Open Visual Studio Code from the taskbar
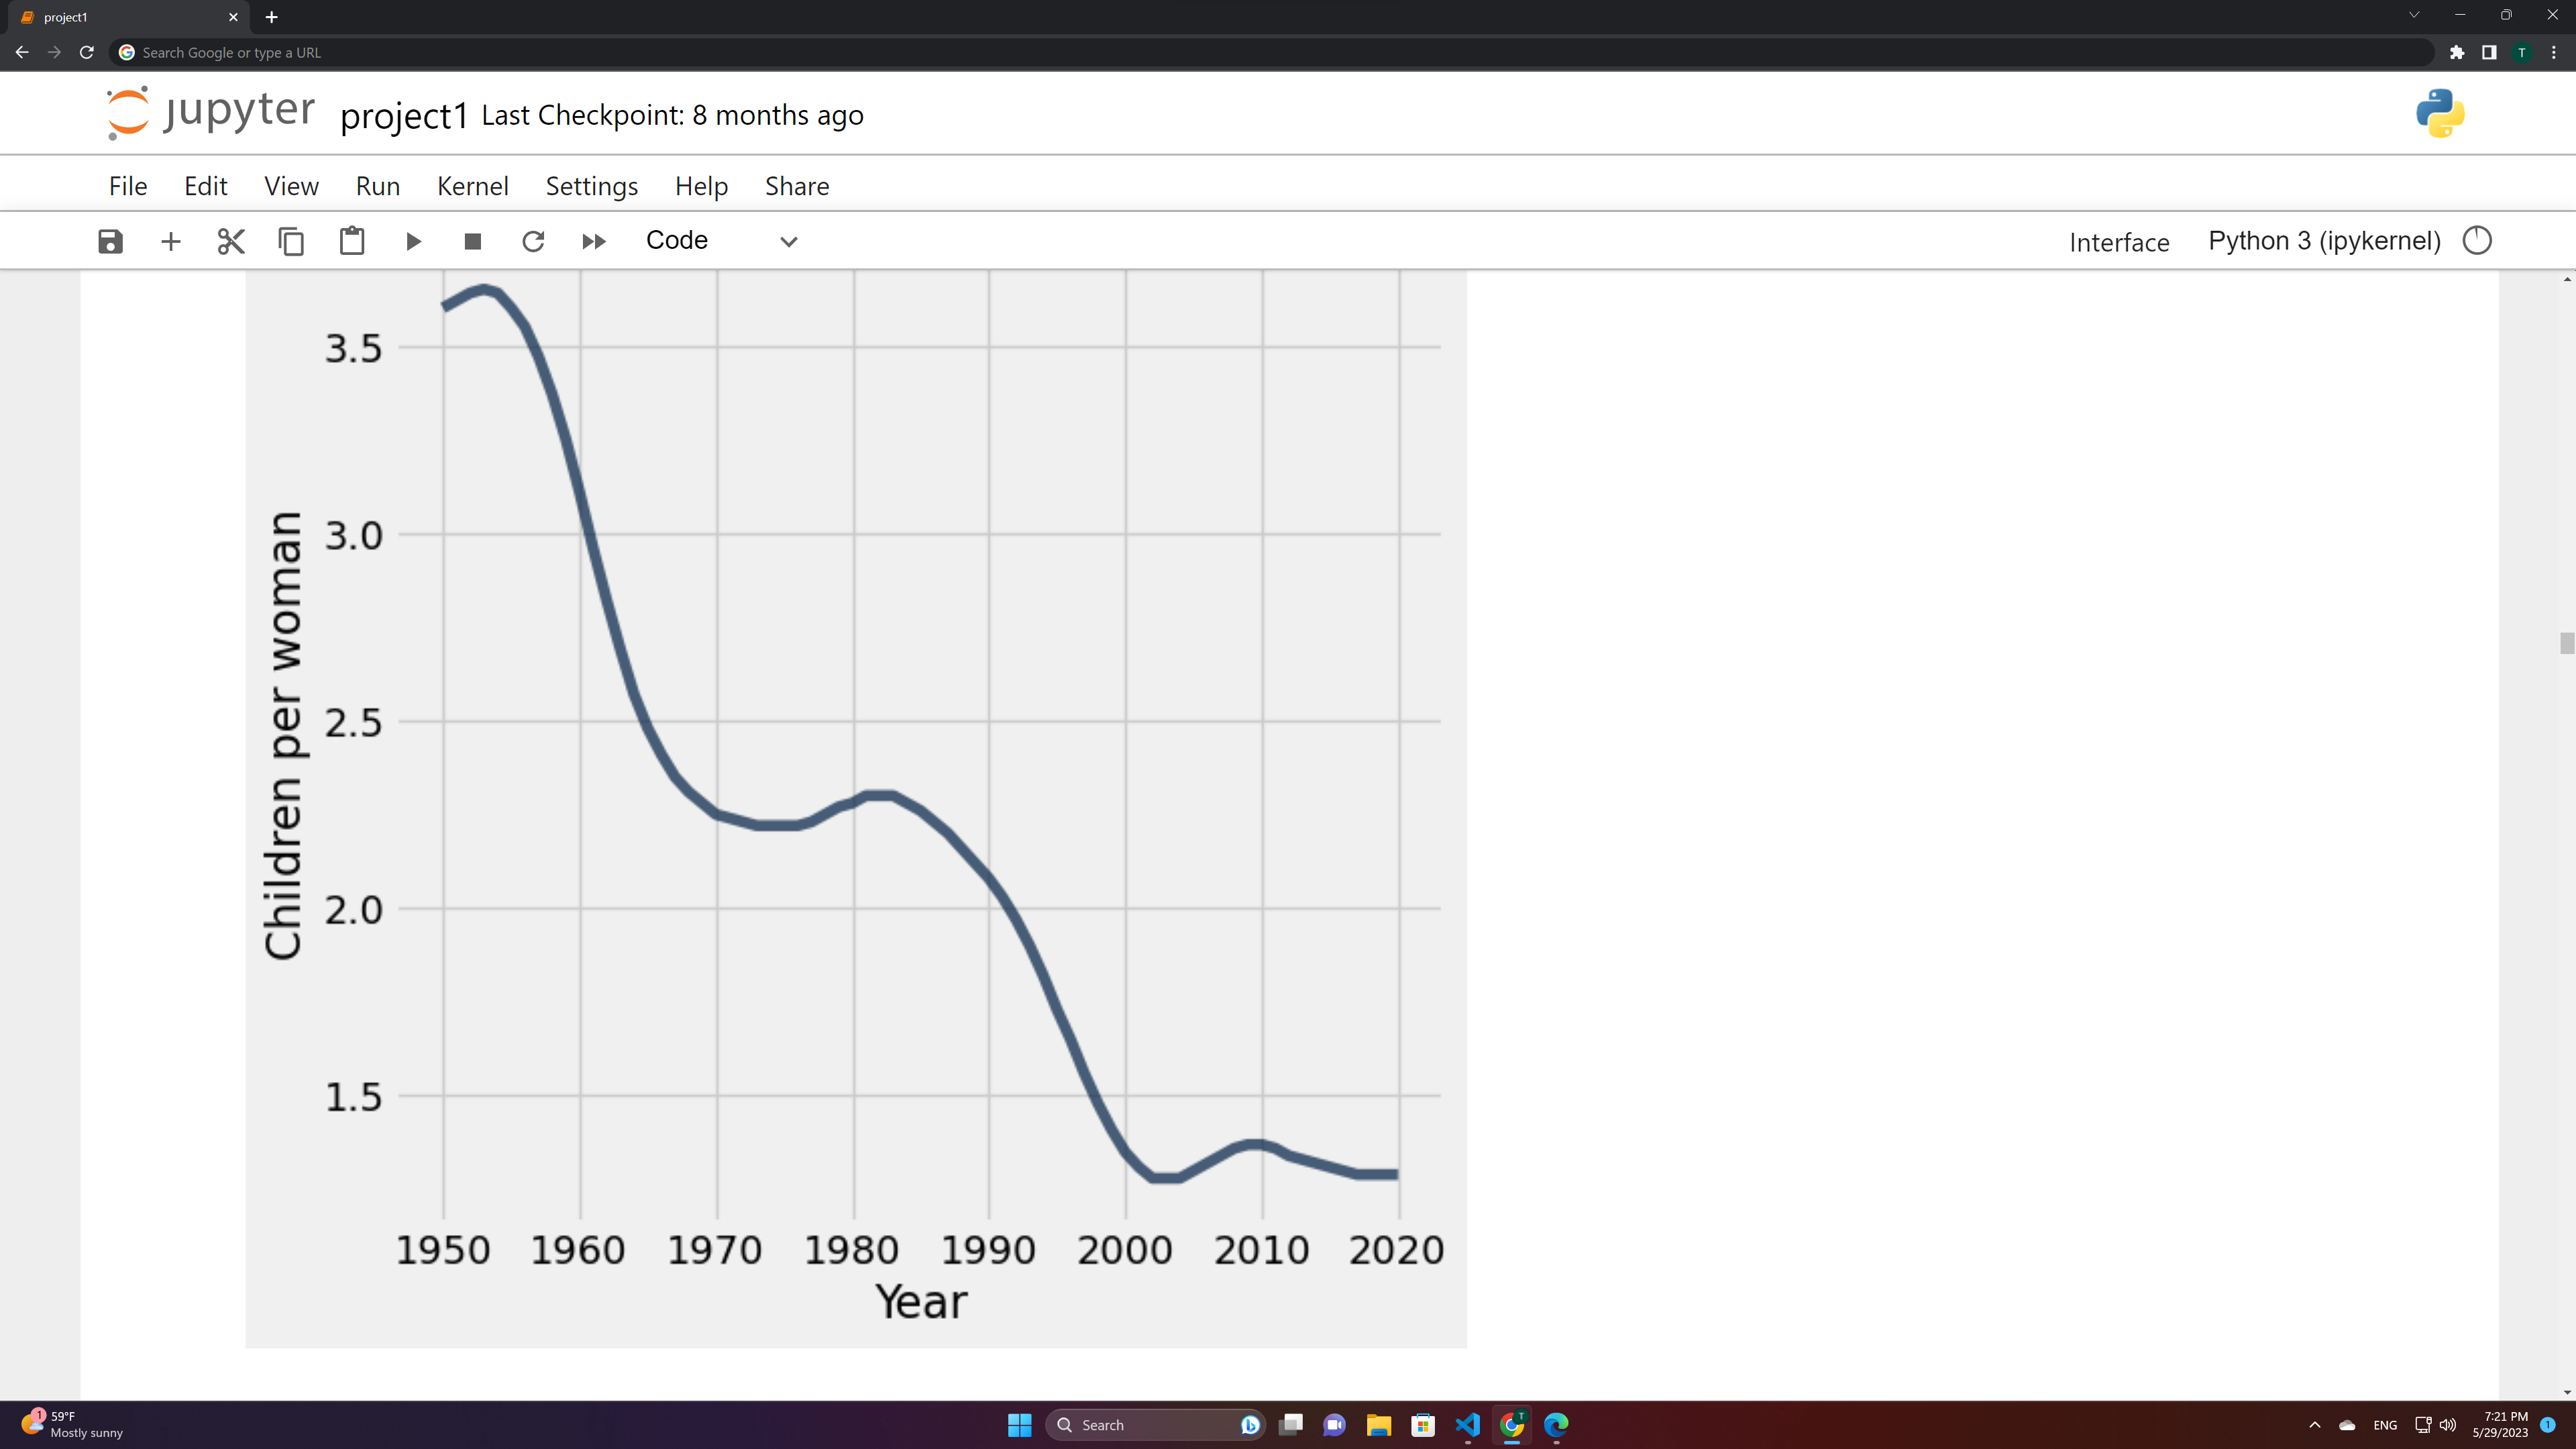This screenshot has width=2576, height=1449. pyautogui.click(x=1467, y=1425)
